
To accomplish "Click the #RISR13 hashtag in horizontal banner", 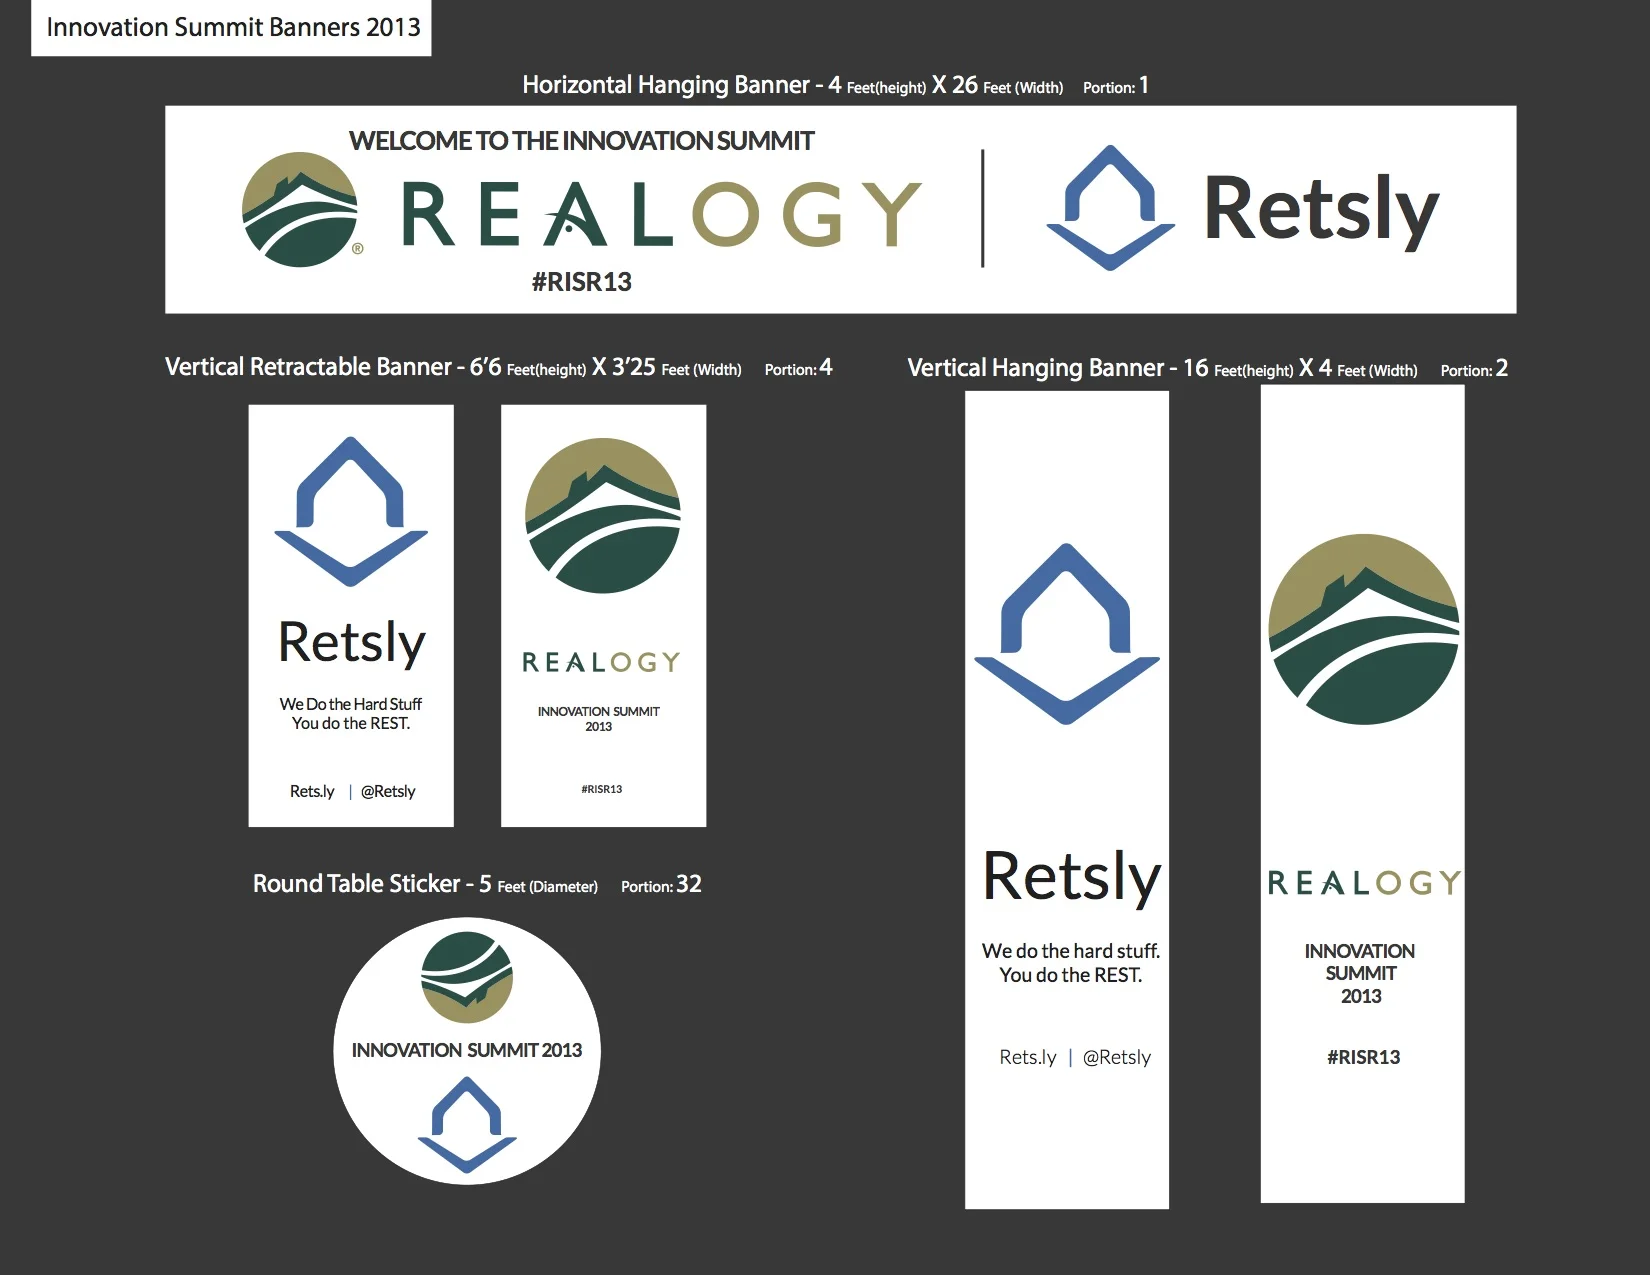I will click(581, 282).
